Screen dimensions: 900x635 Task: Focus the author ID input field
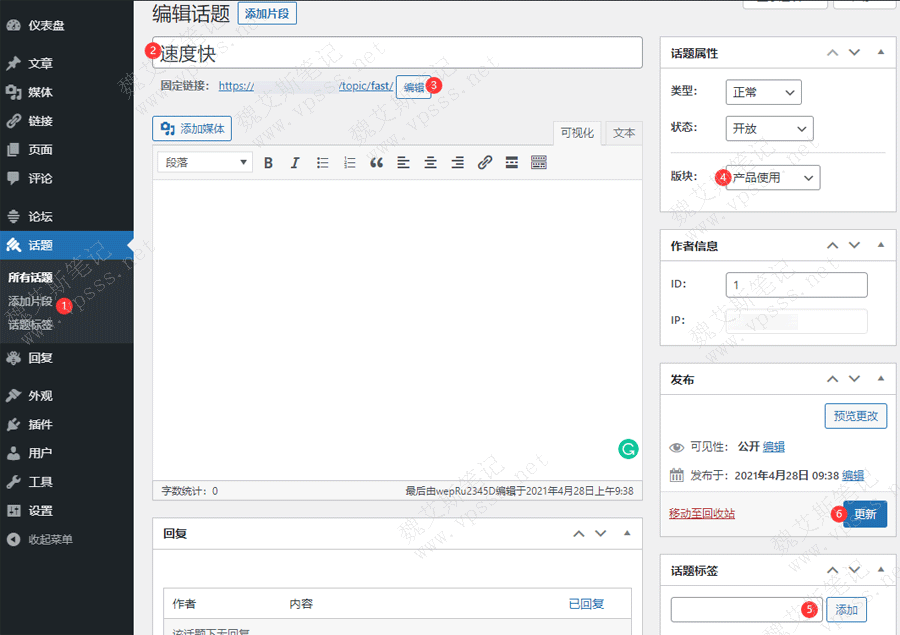[797, 285]
